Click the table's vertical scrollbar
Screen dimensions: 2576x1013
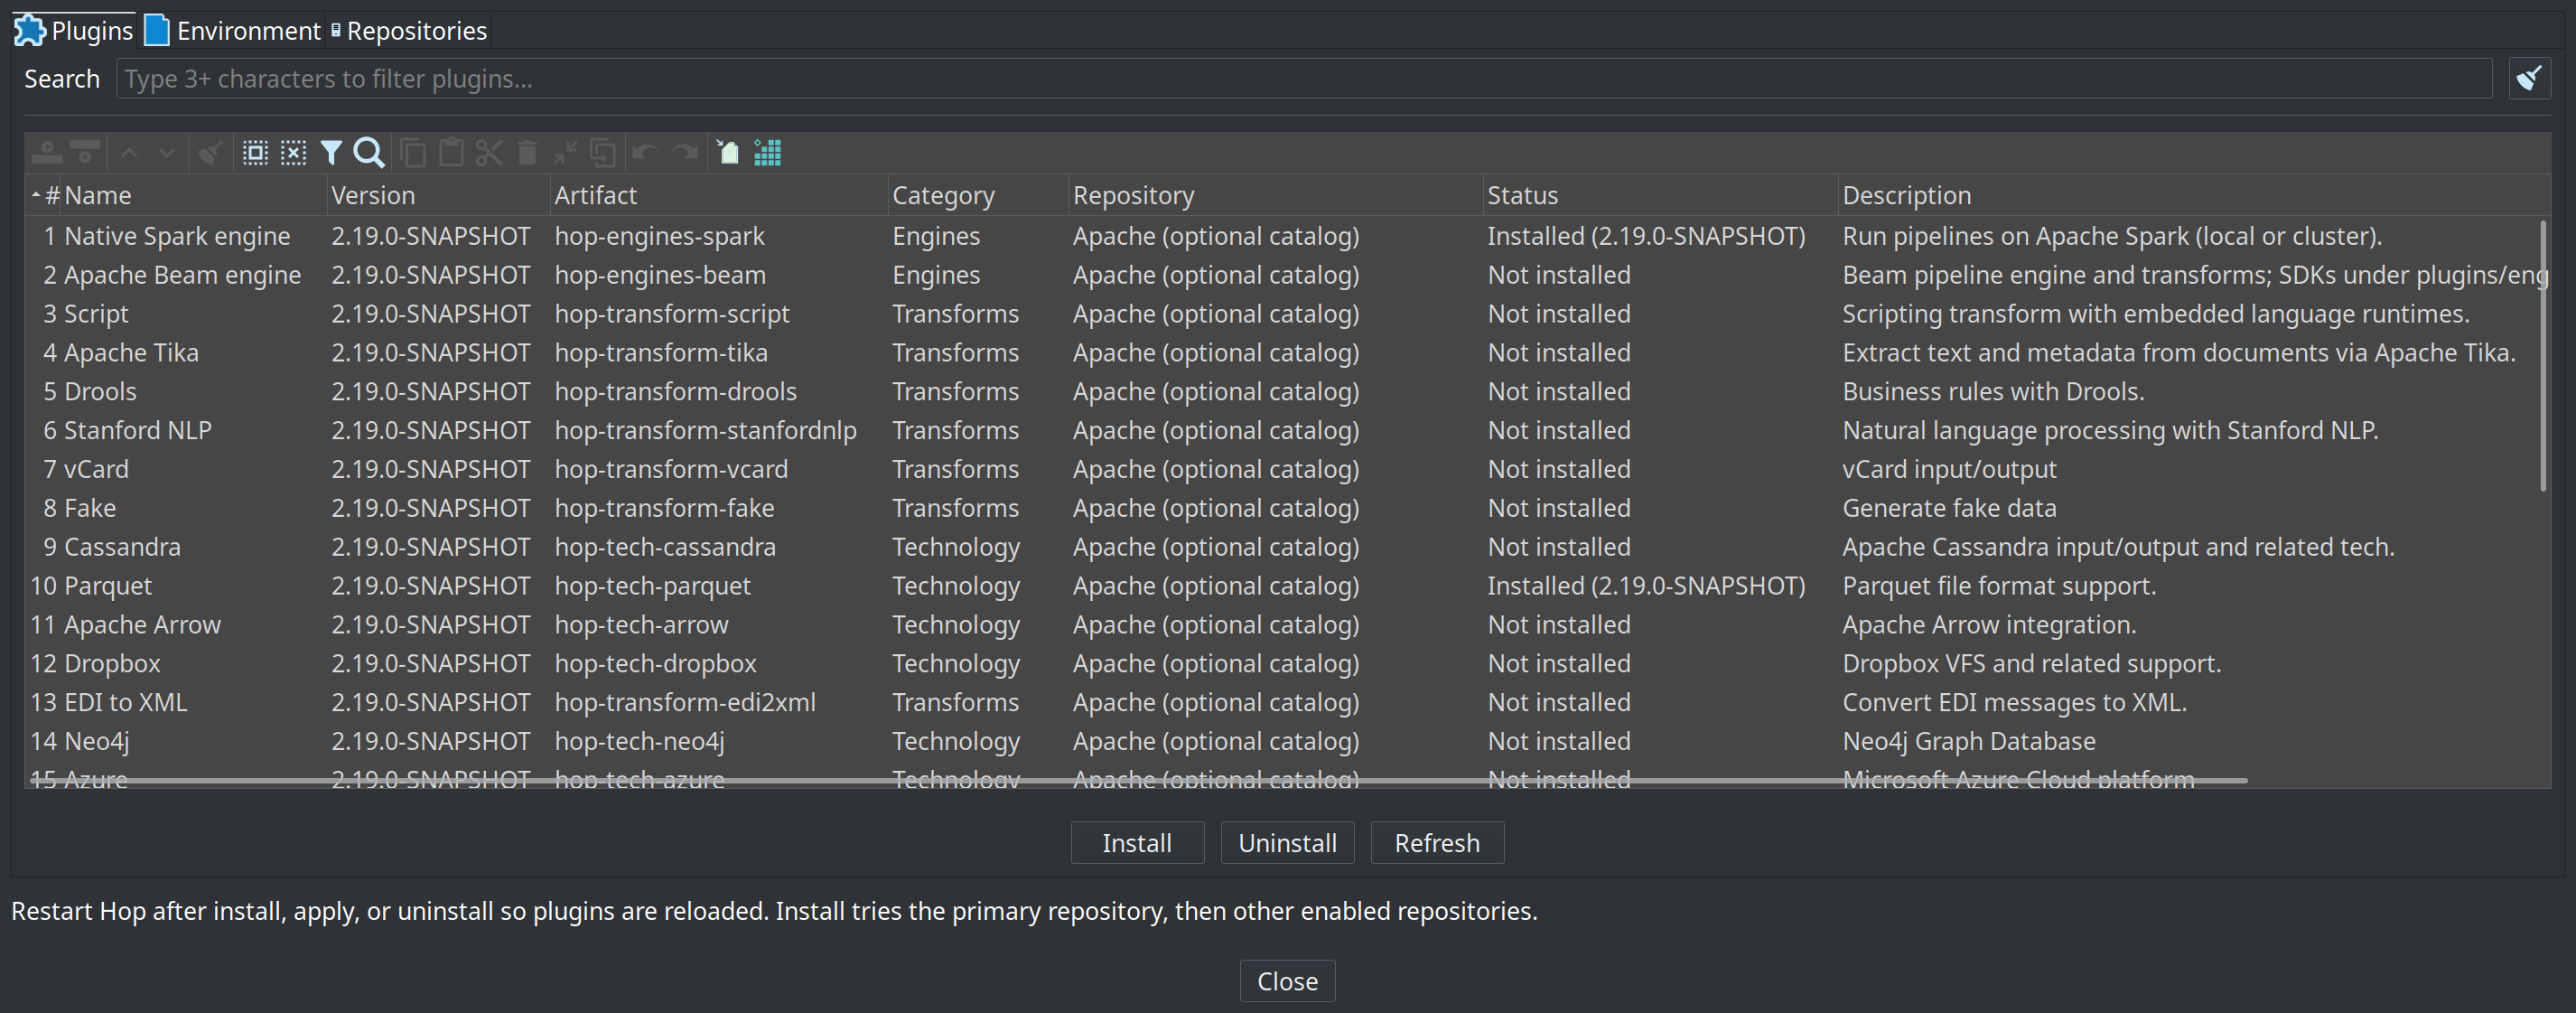[x=2543, y=355]
